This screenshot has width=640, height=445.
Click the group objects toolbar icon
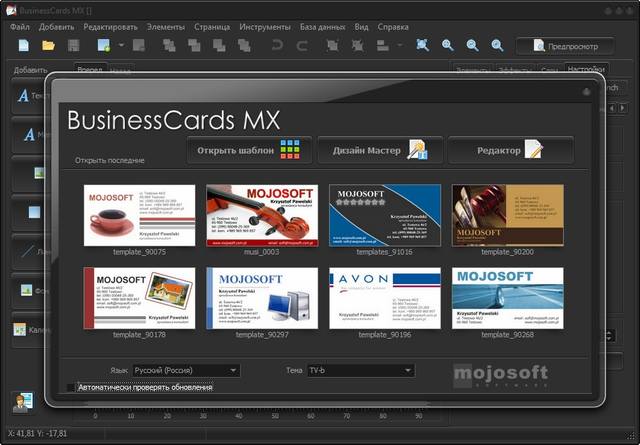click(332, 45)
